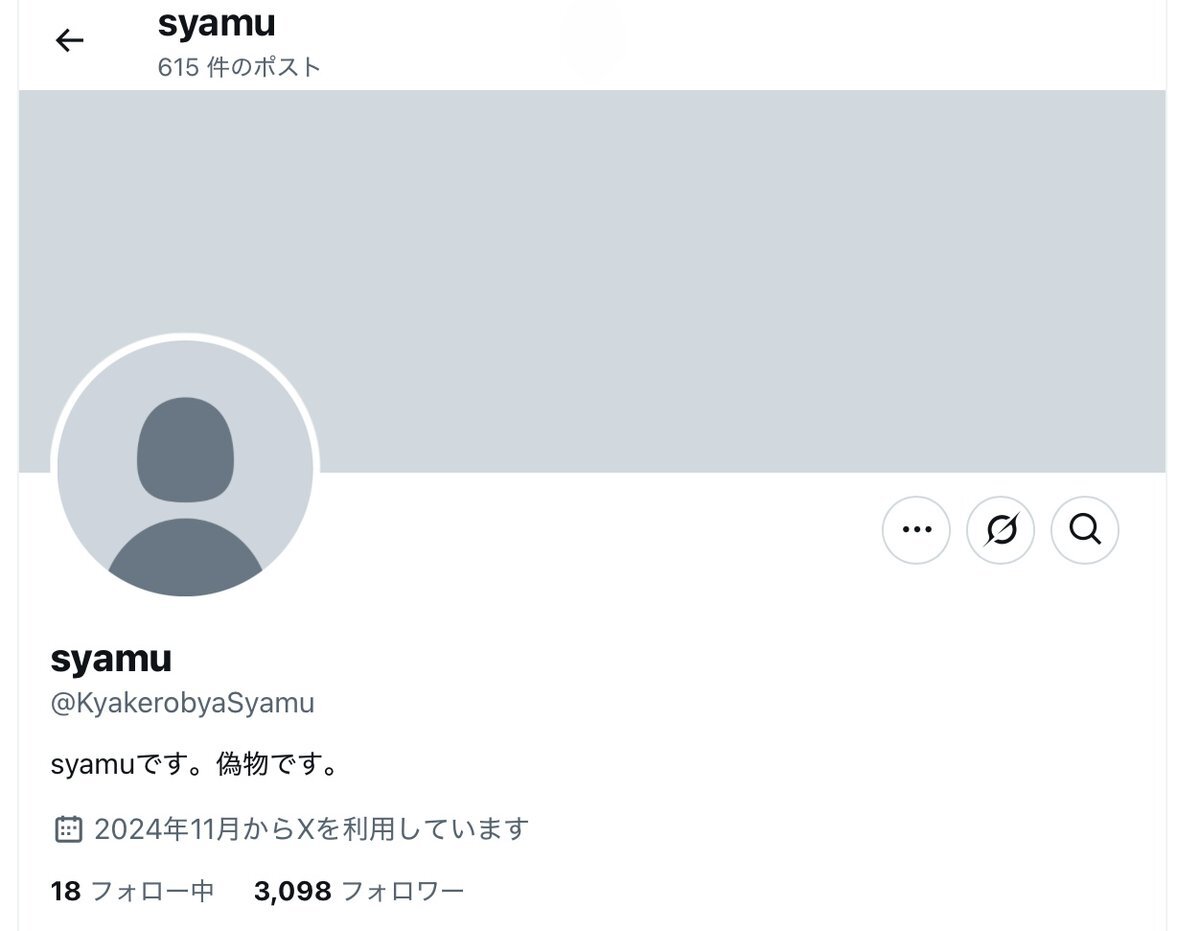Click the 18 following count number
Viewport: 1200px width, 931px height.
coord(65,891)
